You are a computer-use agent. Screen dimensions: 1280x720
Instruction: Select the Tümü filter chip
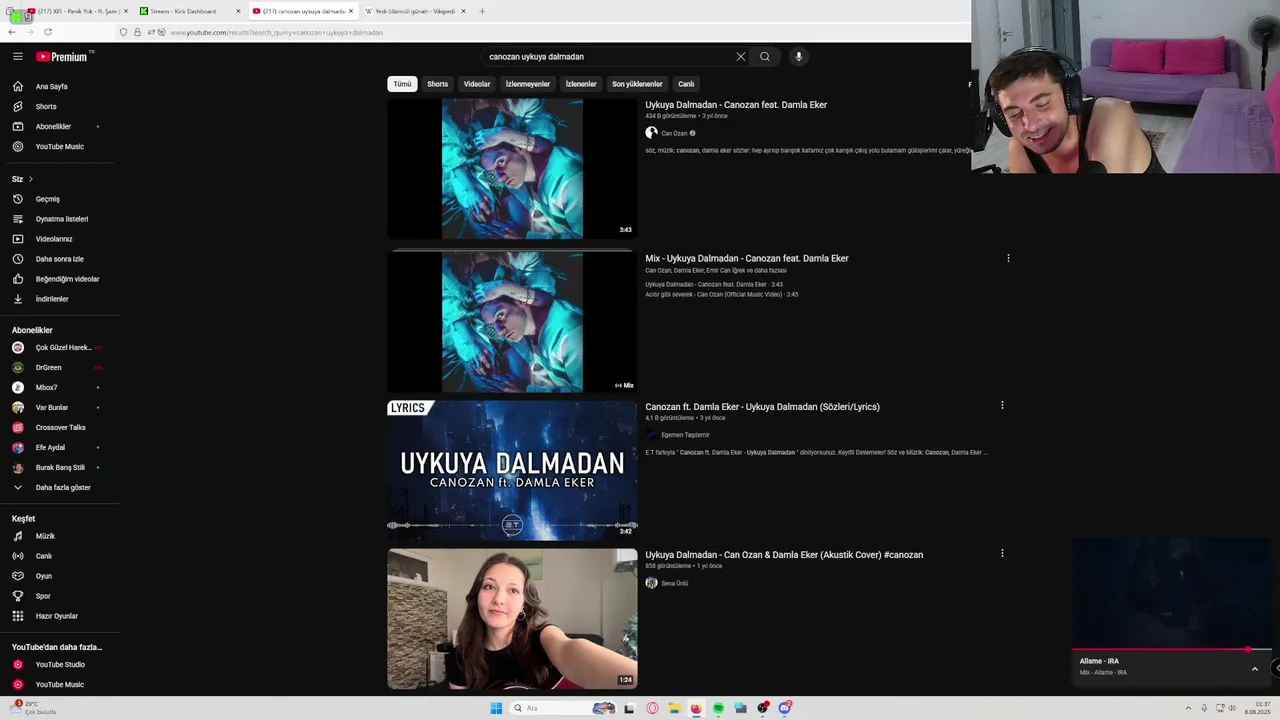(x=402, y=84)
